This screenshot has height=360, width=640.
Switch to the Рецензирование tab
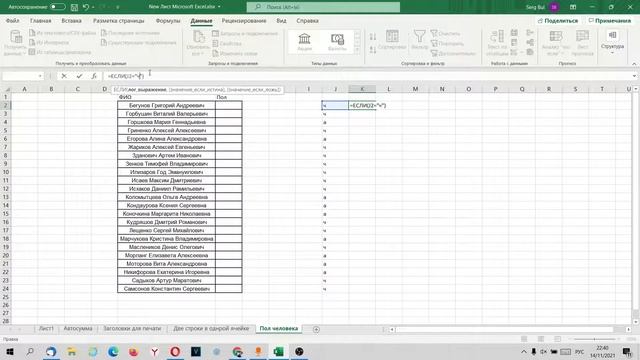244,20
